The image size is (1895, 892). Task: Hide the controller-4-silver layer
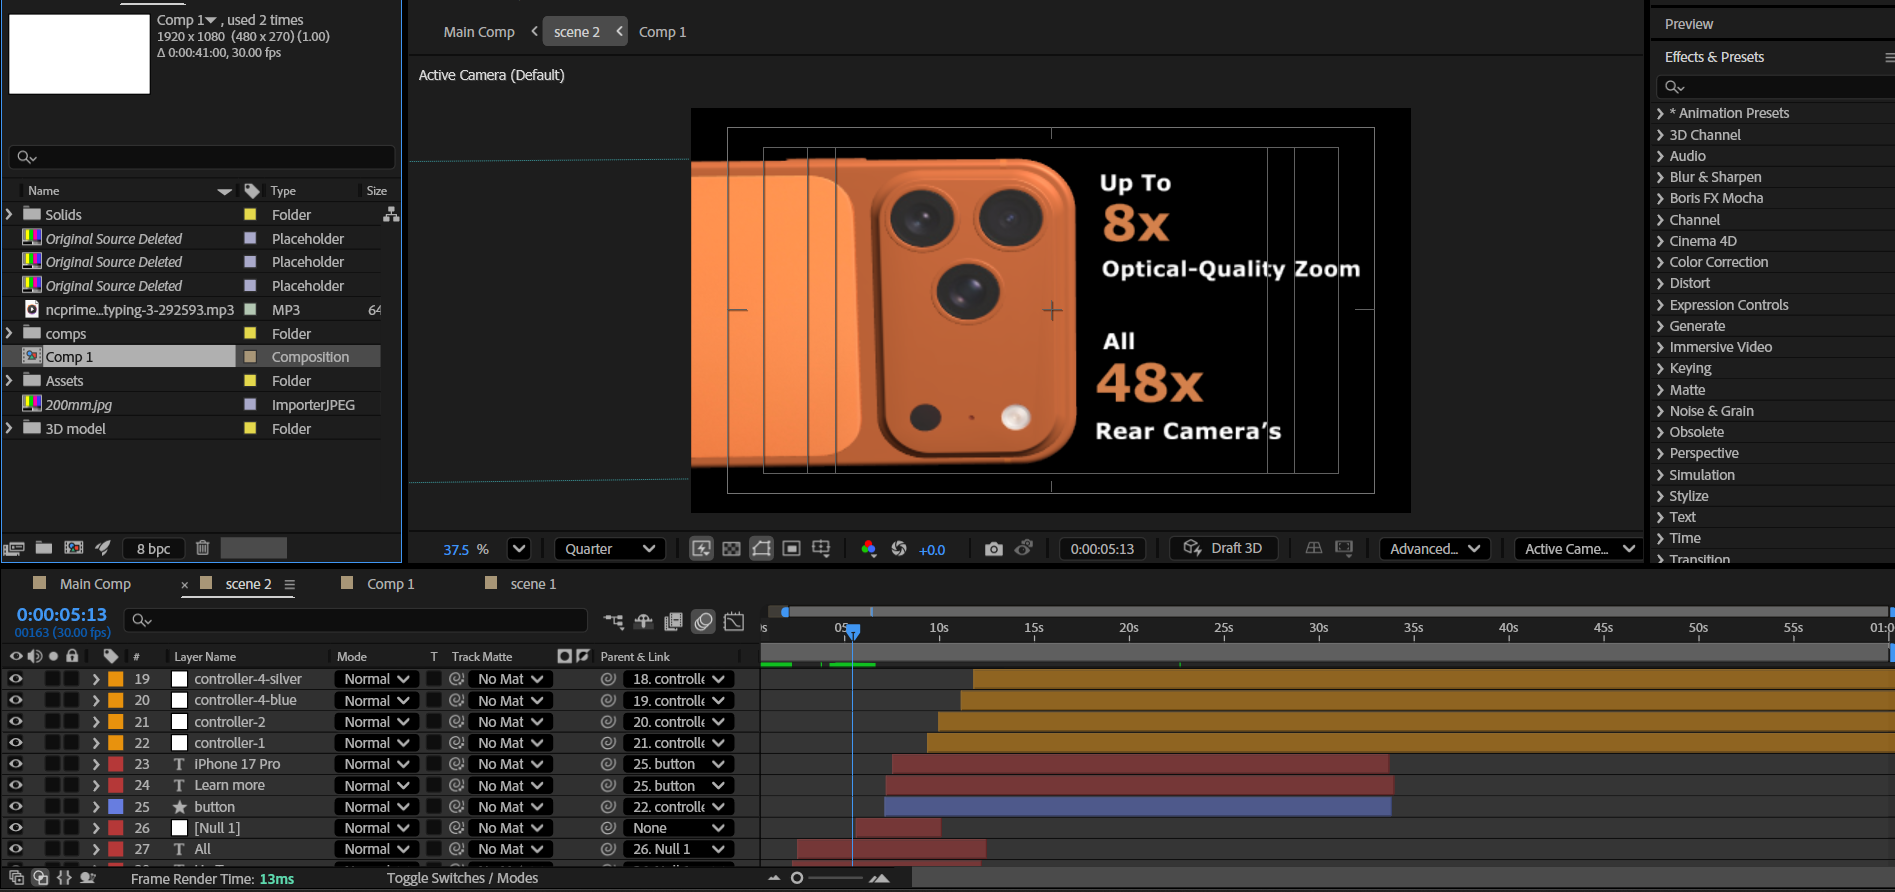[x=16, y=679]
